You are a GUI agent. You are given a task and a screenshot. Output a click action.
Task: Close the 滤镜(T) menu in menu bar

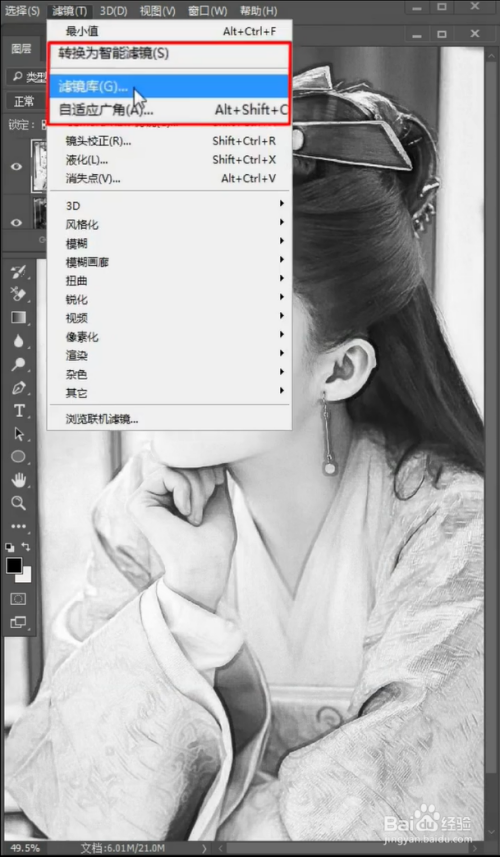[70, 10]
